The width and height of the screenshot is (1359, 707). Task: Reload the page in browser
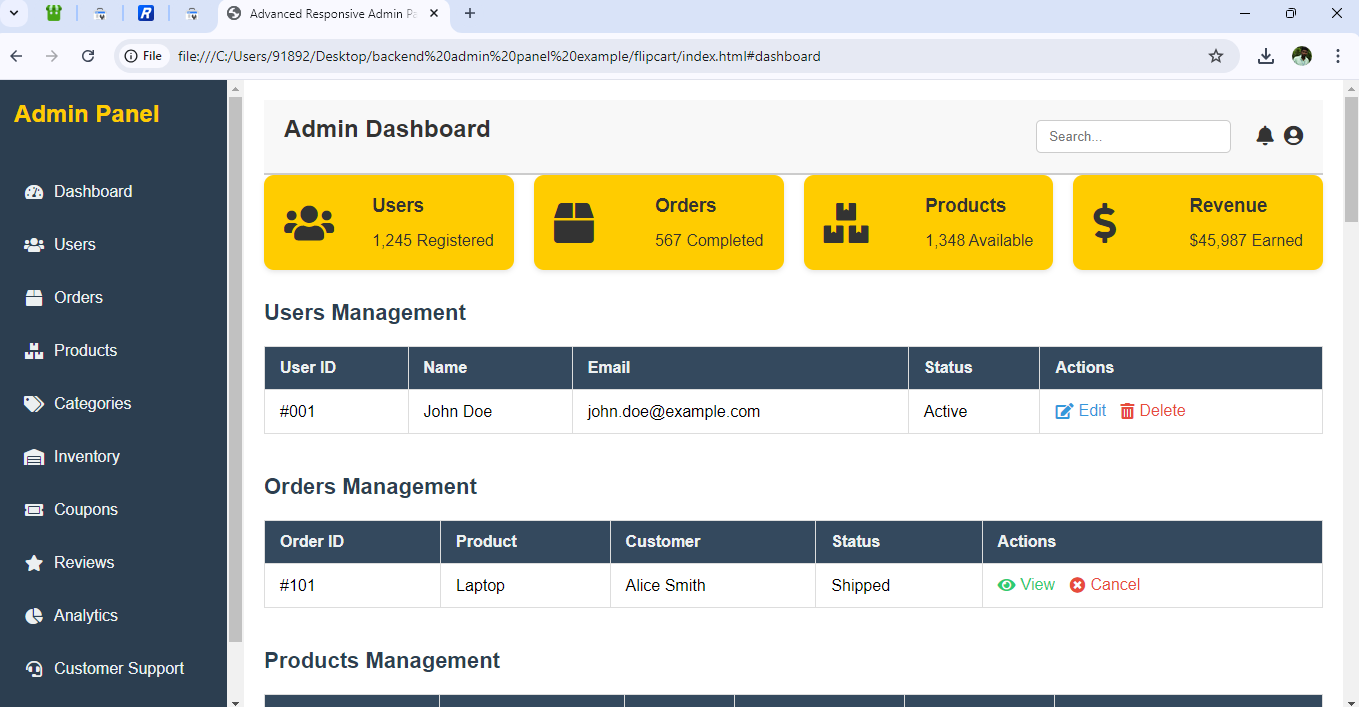click(88, 56)
